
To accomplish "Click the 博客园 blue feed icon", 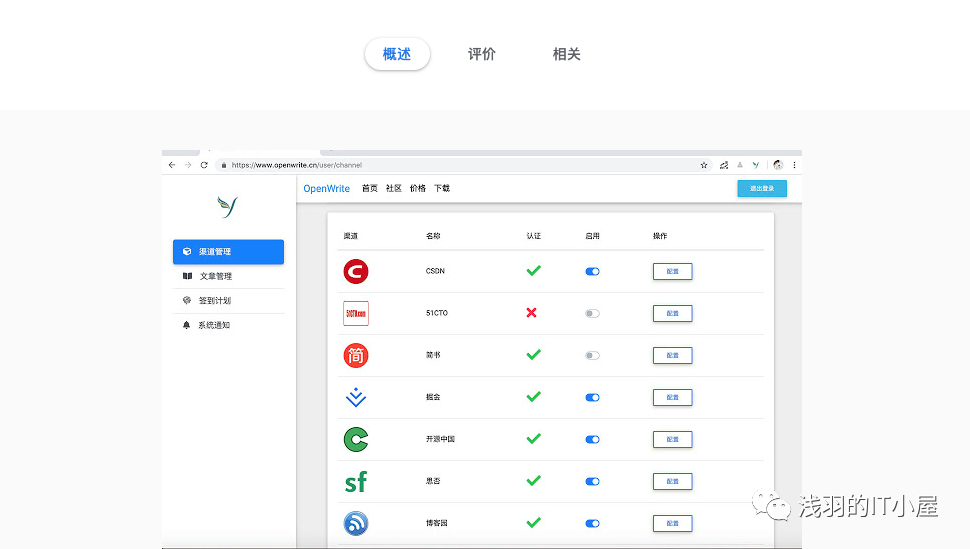I will point(355,523).
